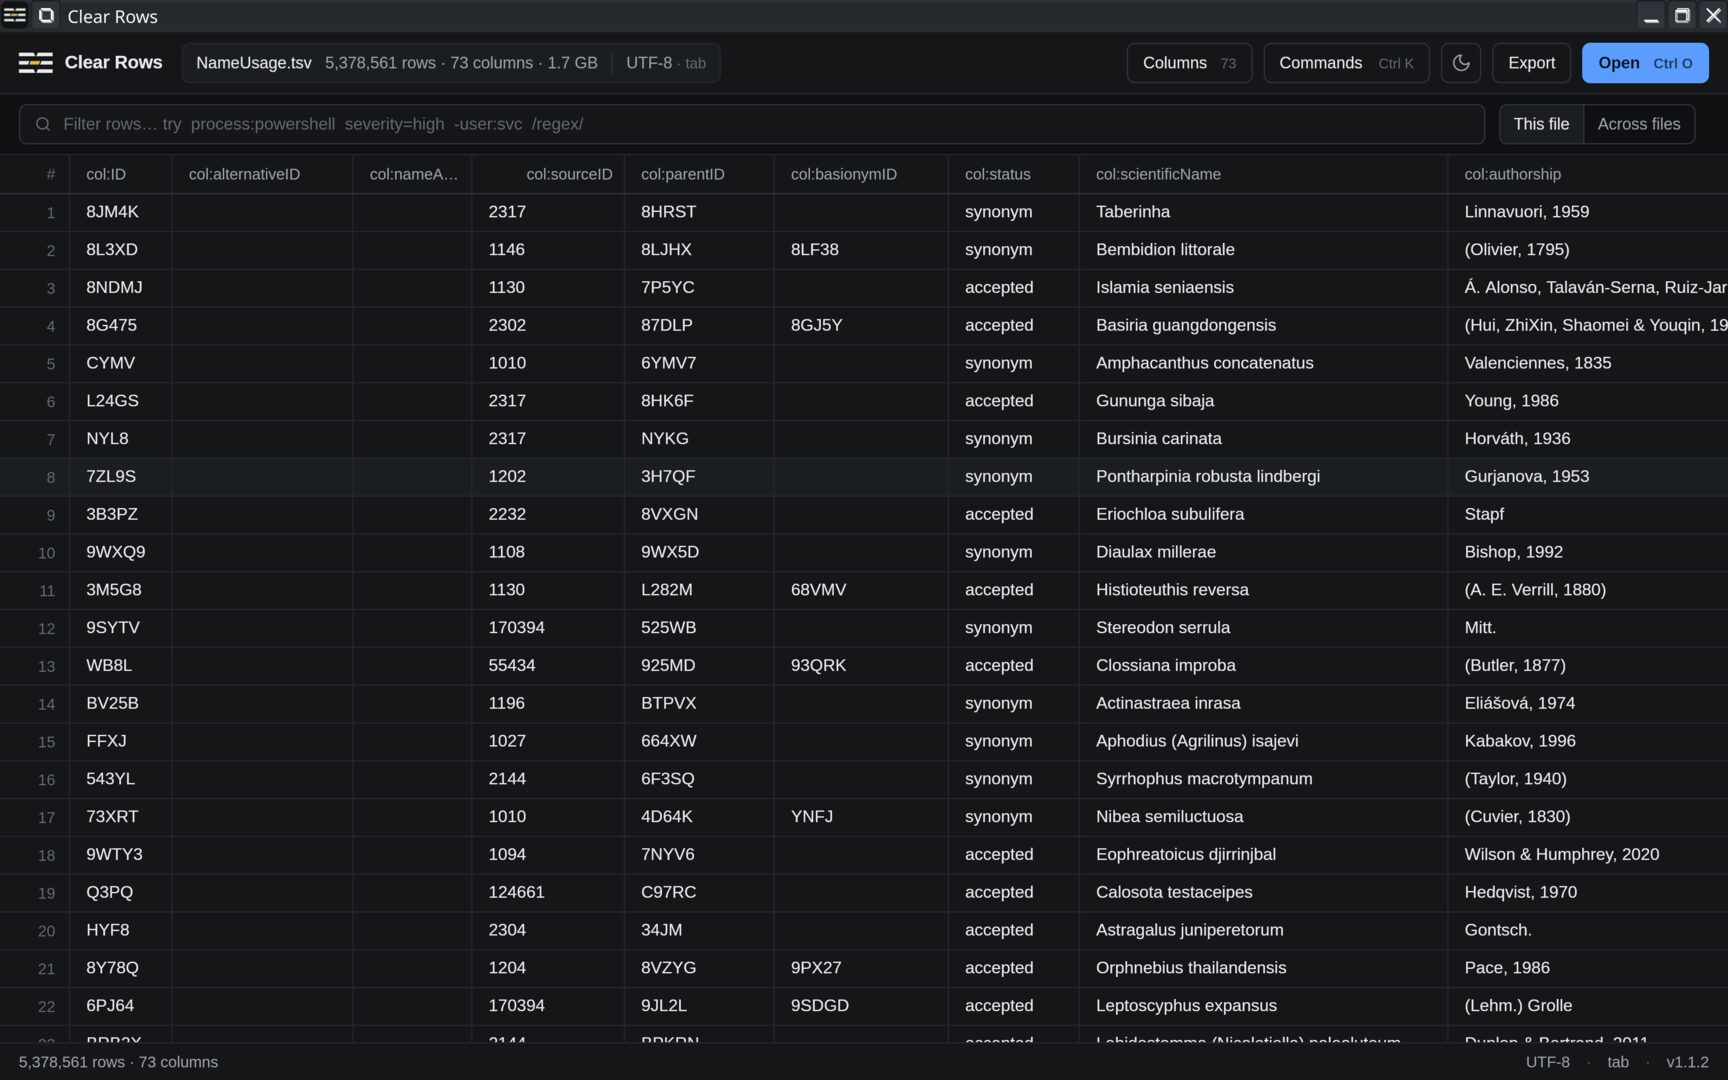Click col:alternativeID column header

pyautogui.click(x=262, y=174)
